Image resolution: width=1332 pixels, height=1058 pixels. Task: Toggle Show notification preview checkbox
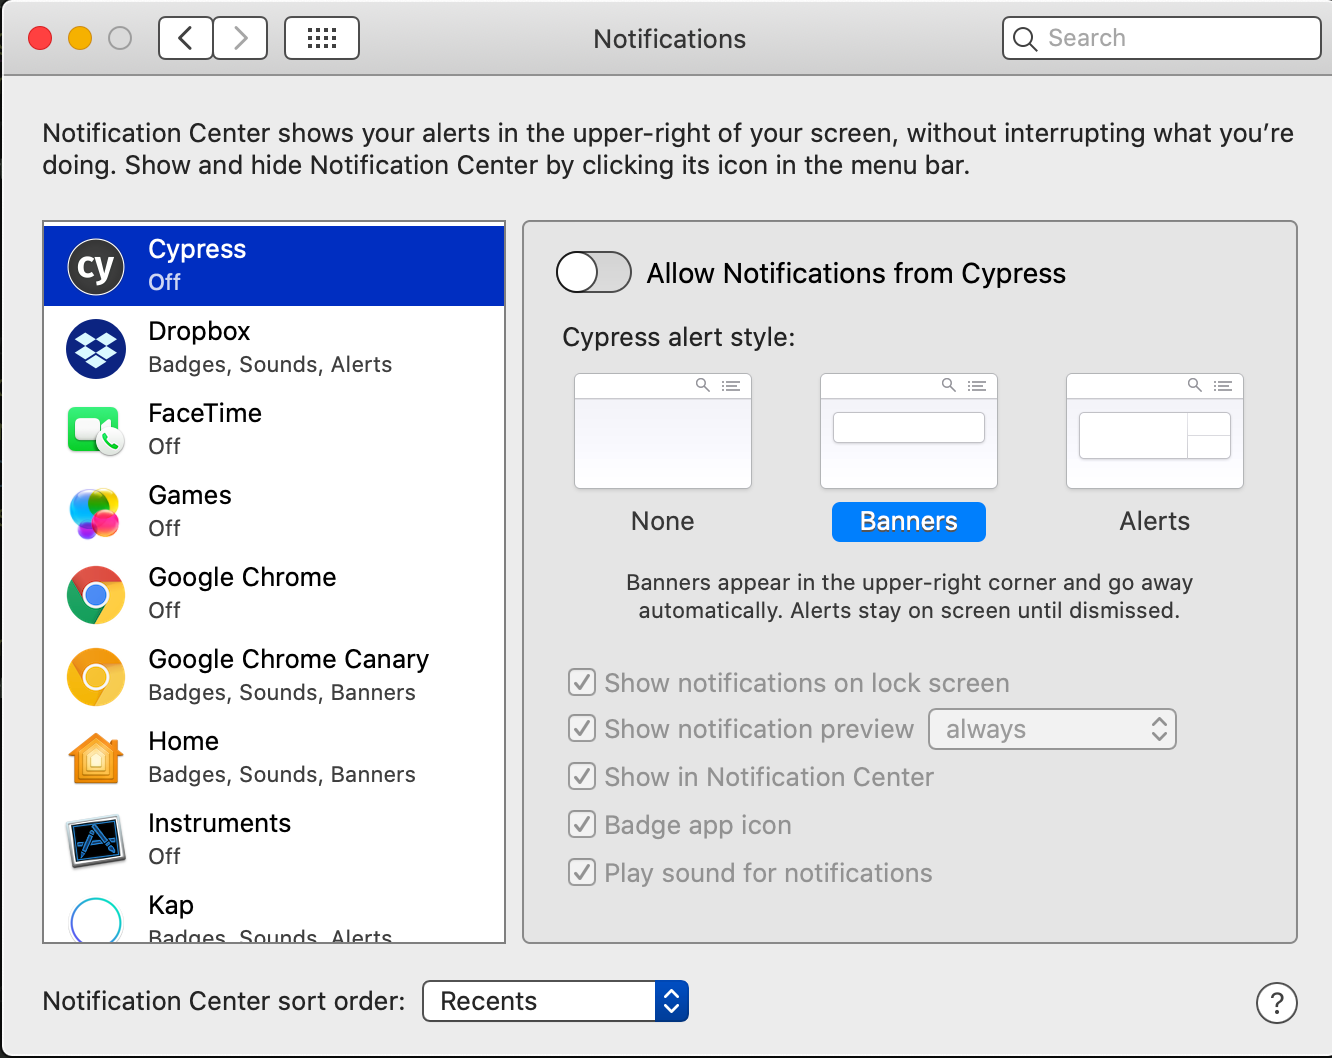(x=582, y=728)
